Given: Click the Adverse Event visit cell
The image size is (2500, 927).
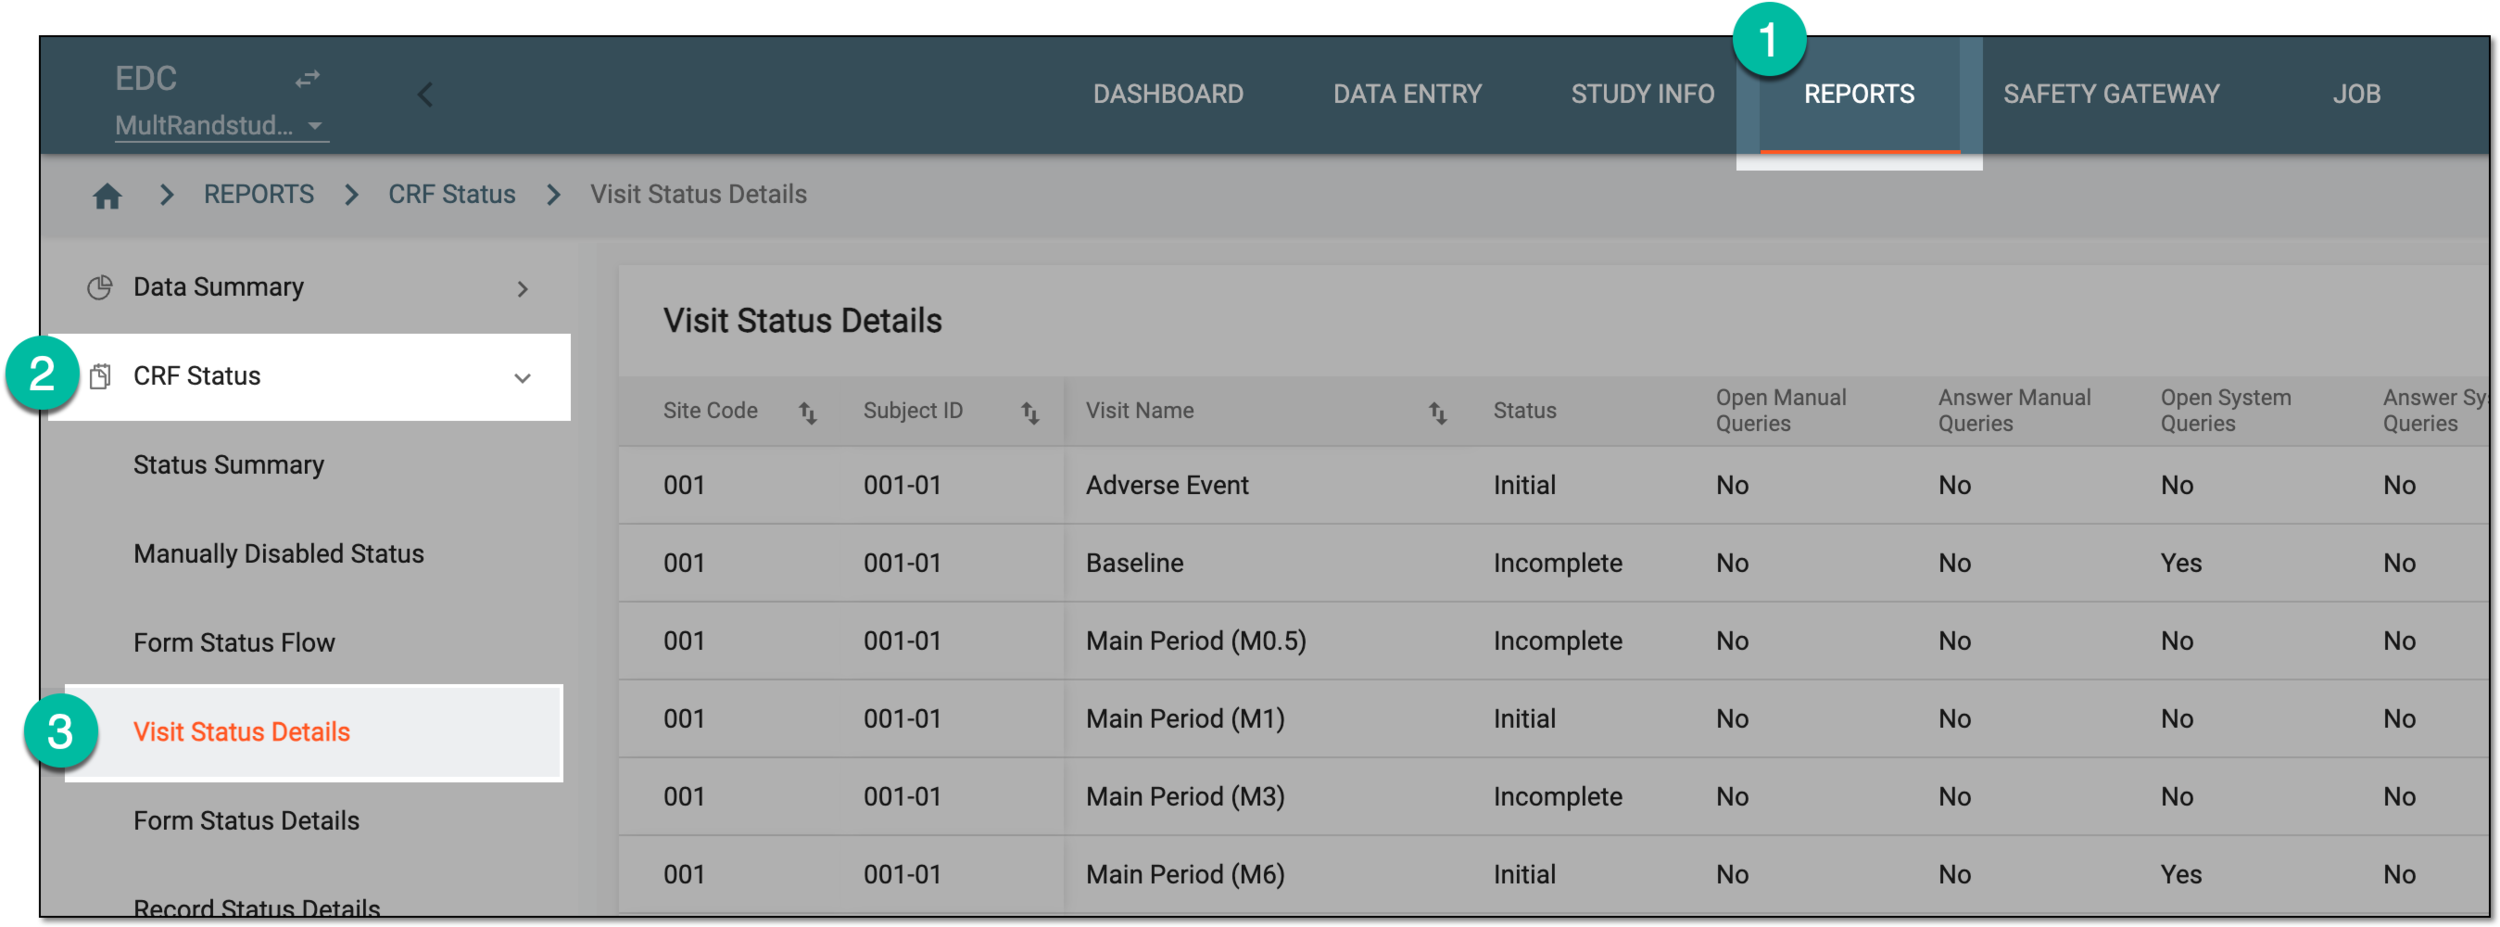Looking at the screenshot, I should click(1167, 486).
